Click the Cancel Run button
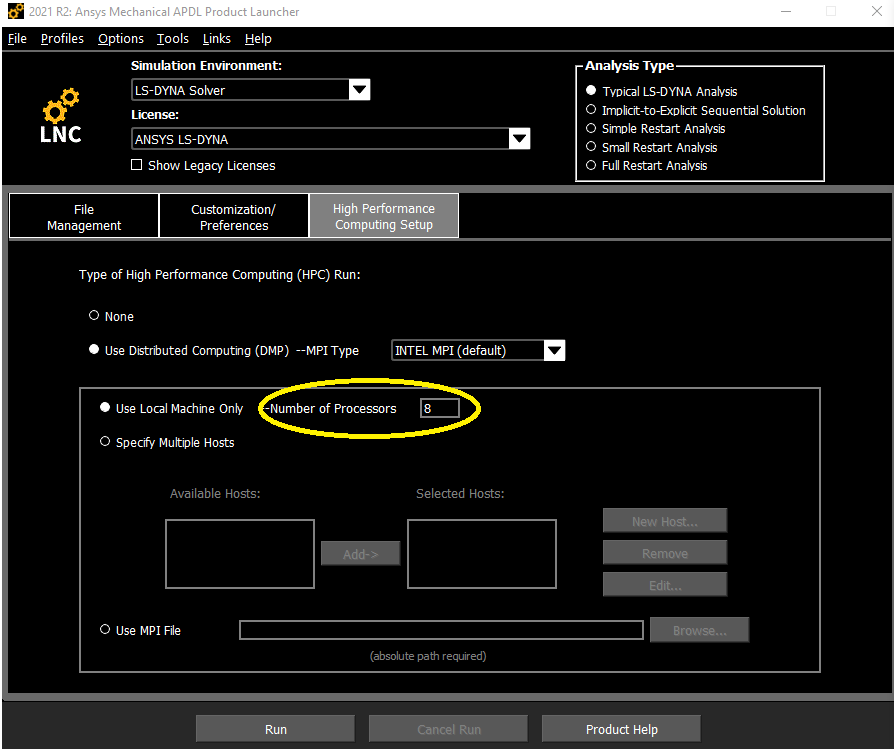This screenshot has width=894, height=749. click(448, 729)
